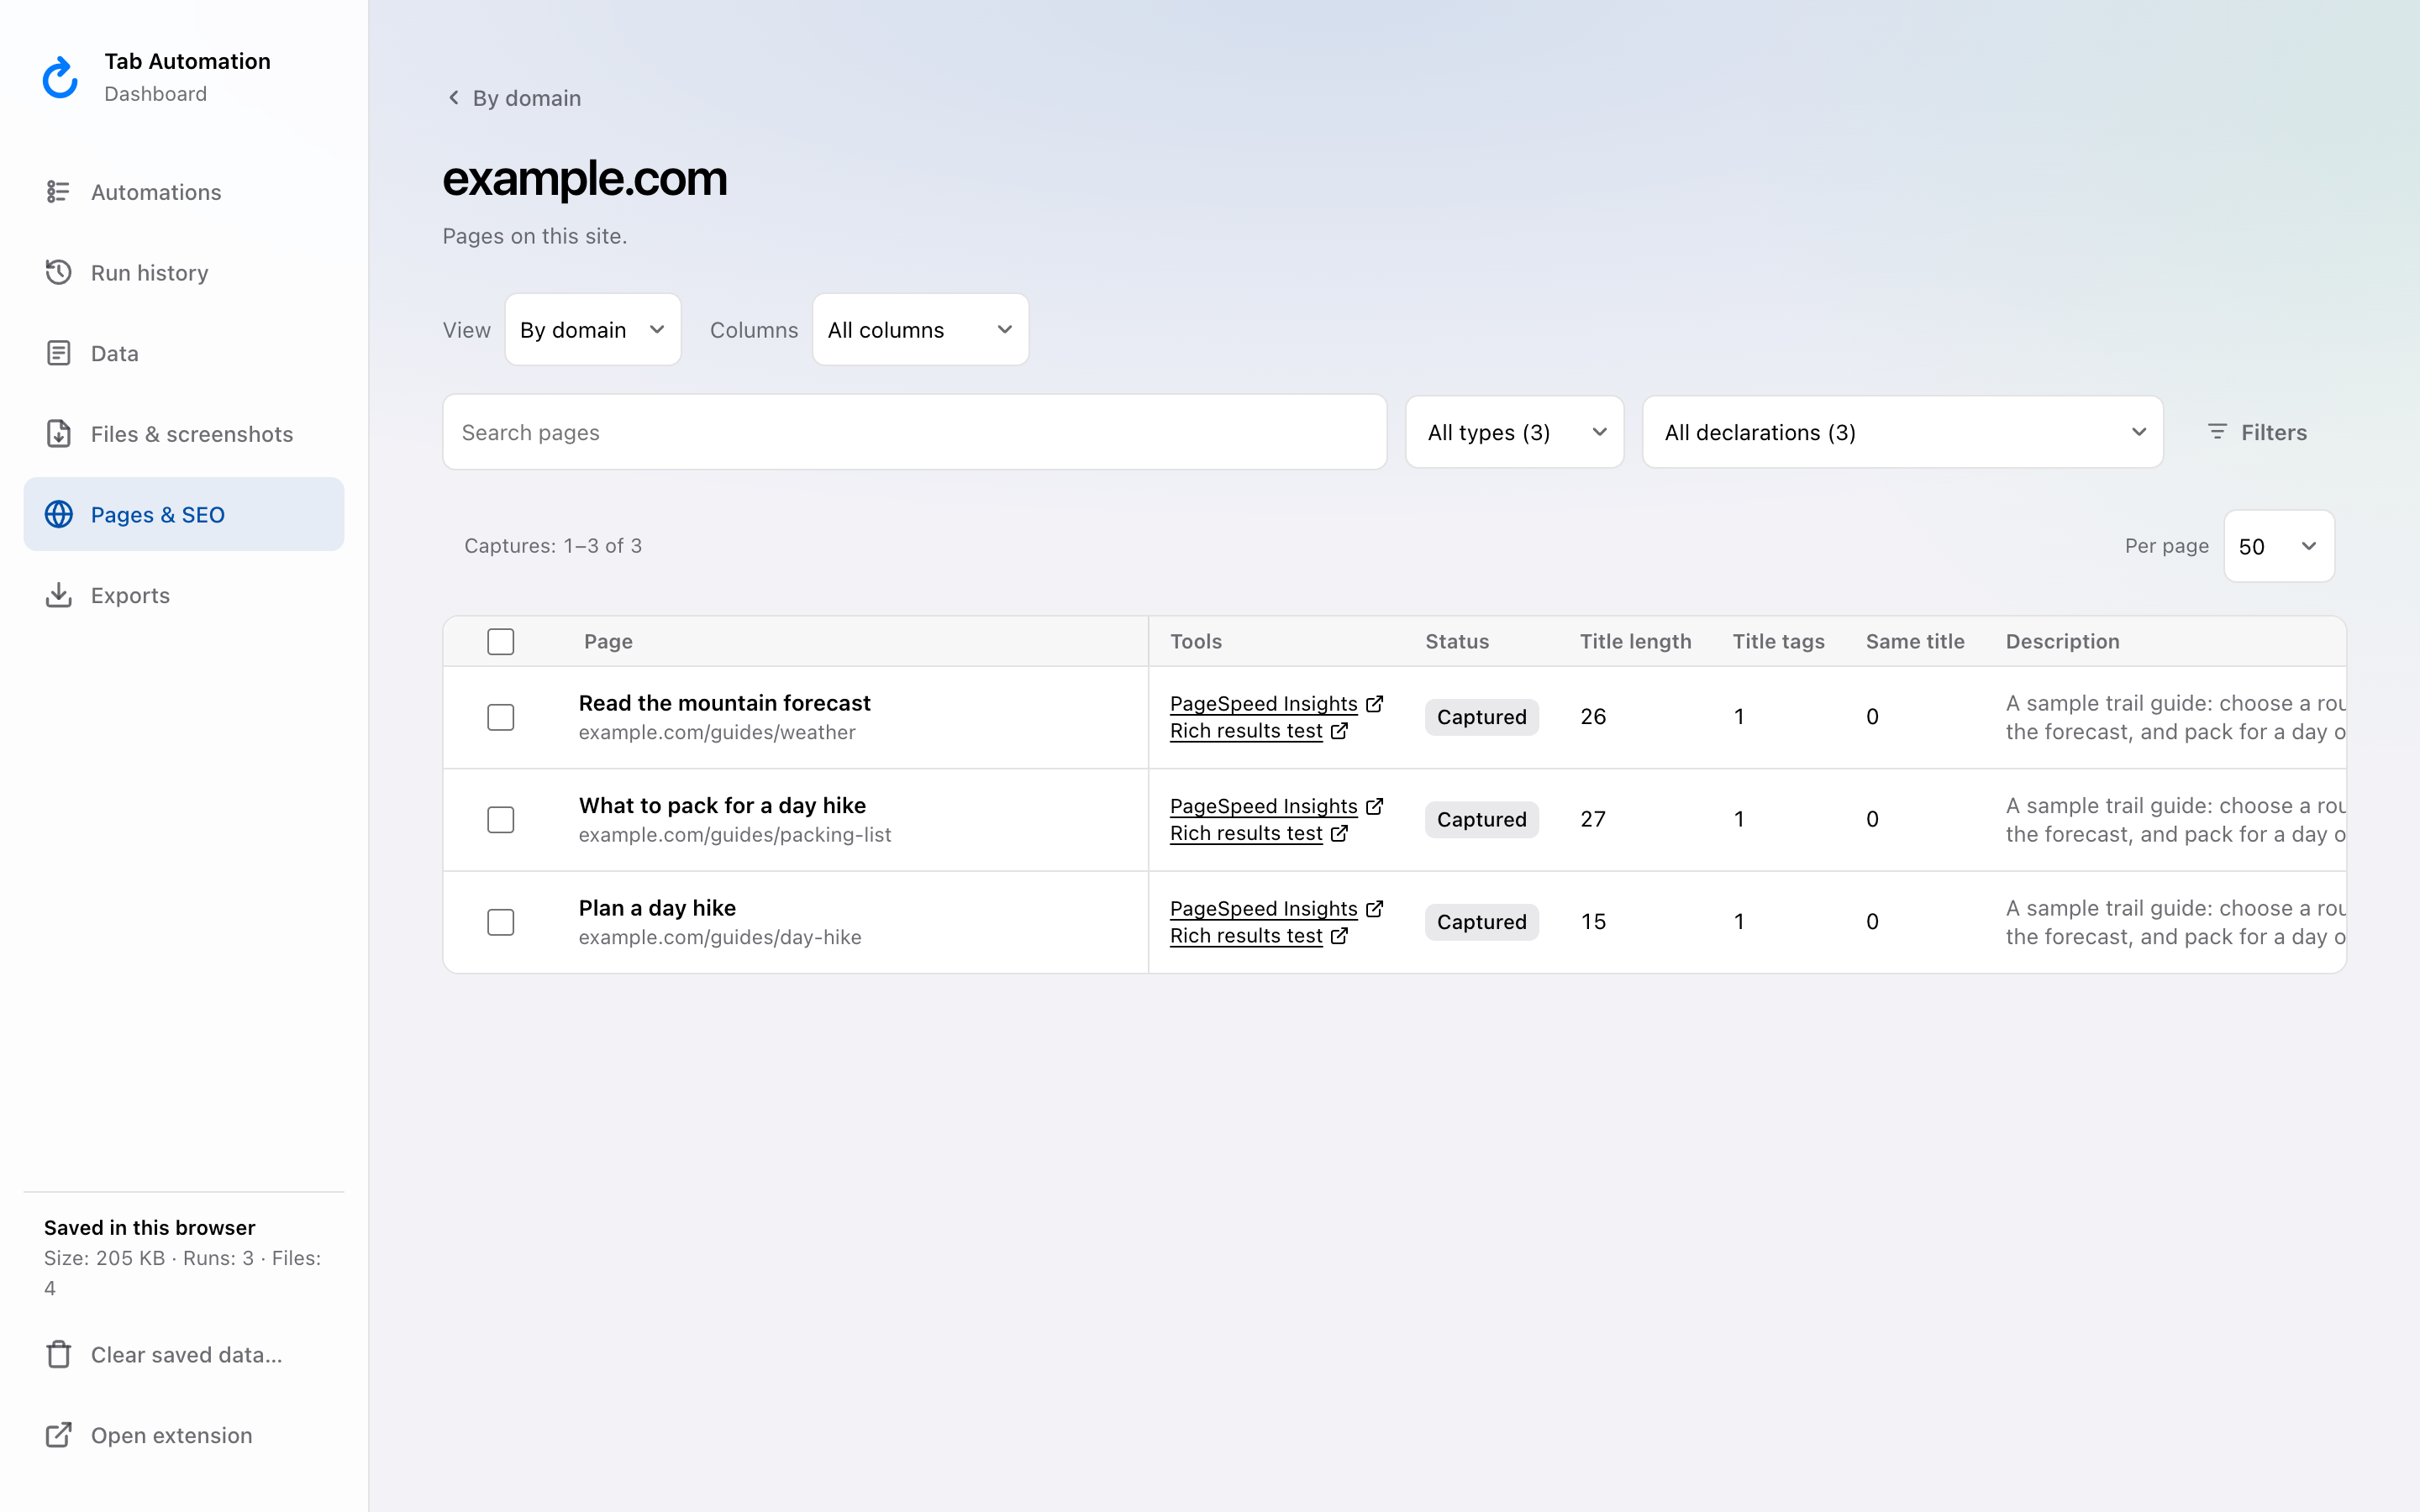Viewport: 2420px width, 1512px height.
Task: Open Files & screenshots section
Action: click(x=184, y=433)
